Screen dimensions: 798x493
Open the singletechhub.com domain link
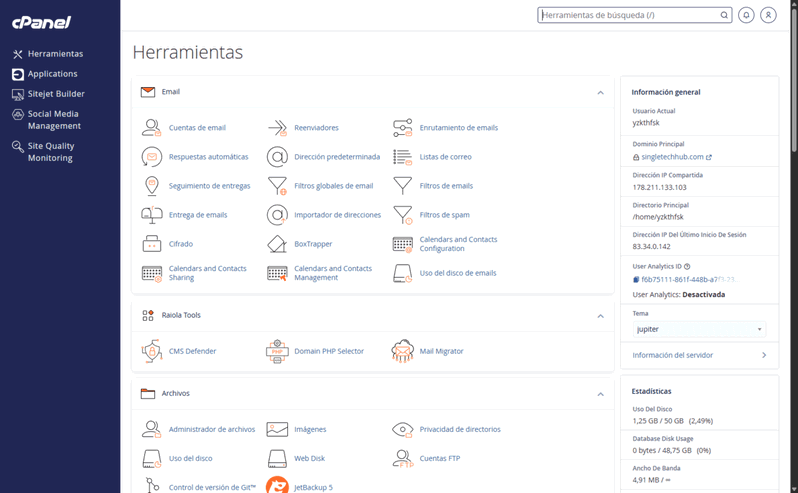(672, 157)
